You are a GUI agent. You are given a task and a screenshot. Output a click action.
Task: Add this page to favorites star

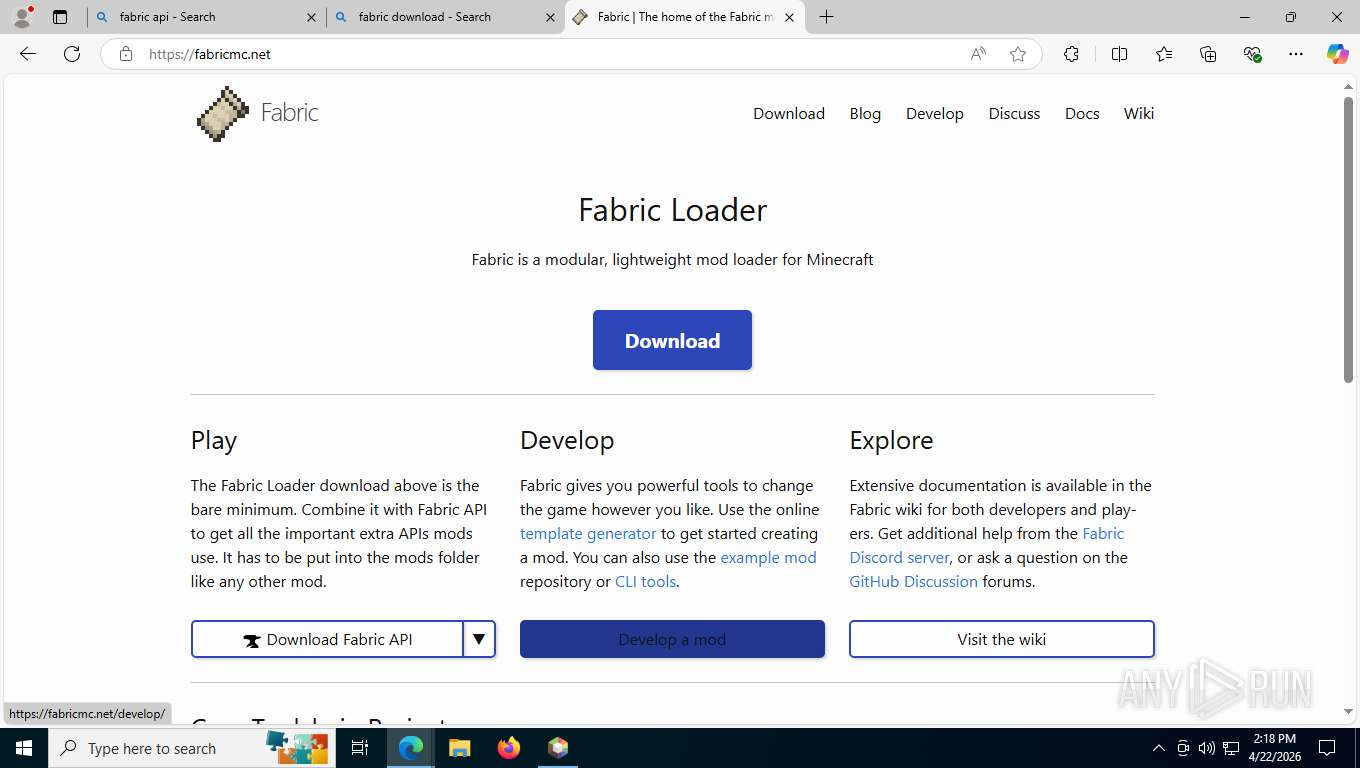(x=1018, y=54)
